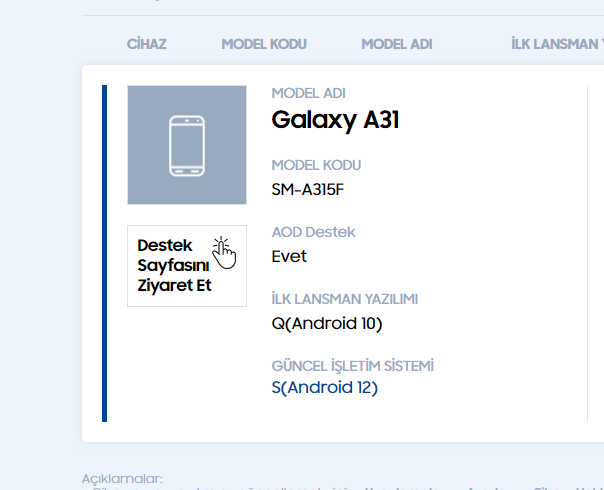
Task: Select the Galaxy A31 model name
Action: click(x=335, y=120)
